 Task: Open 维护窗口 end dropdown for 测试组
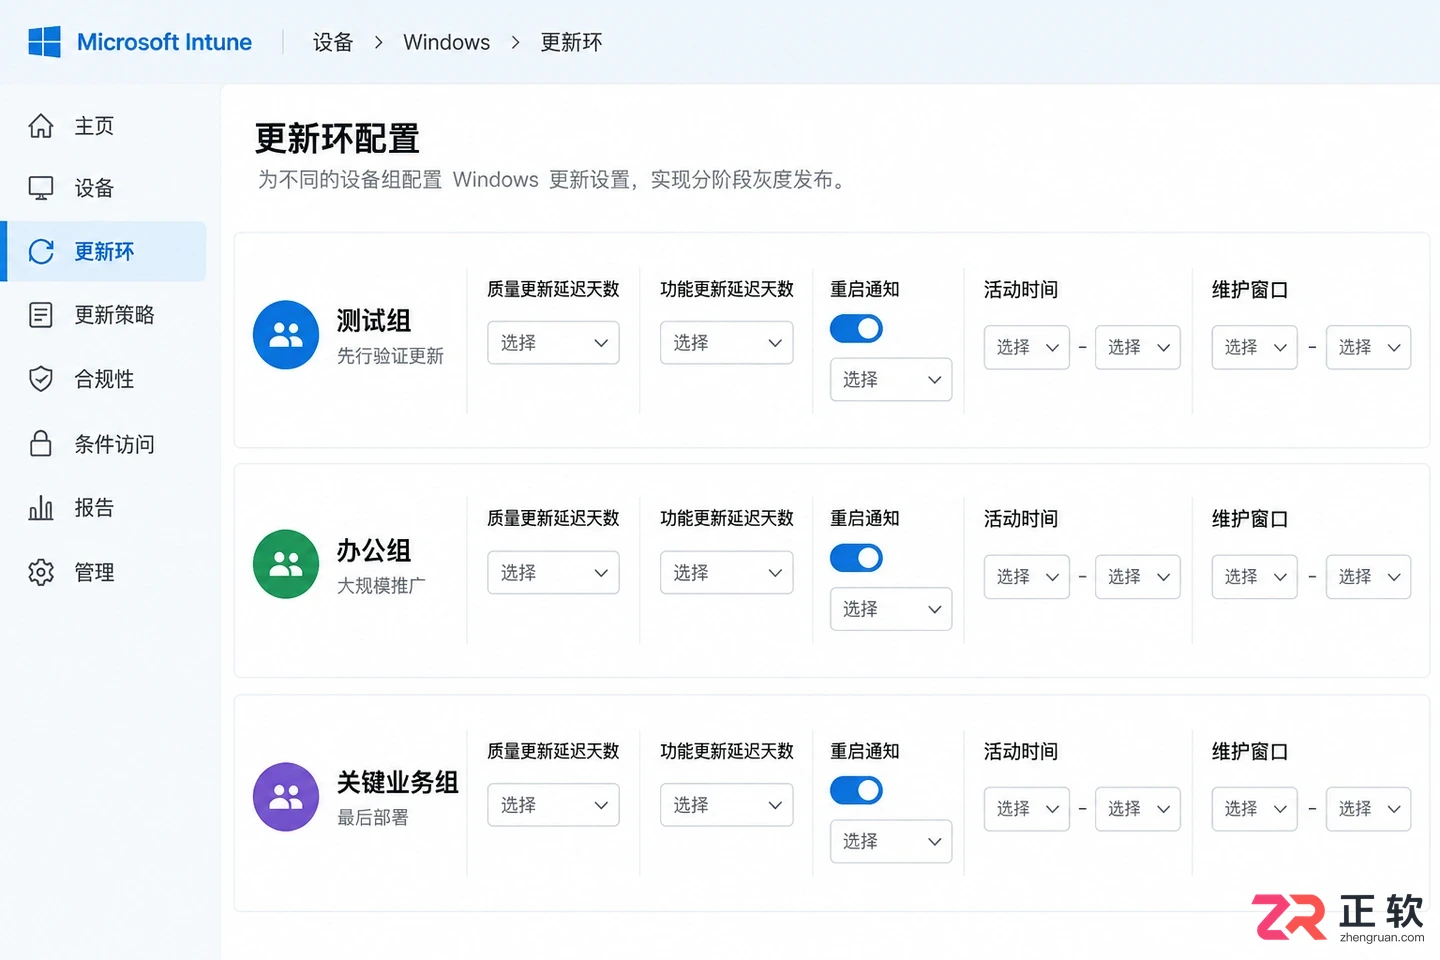pyautogui.click(x=1368, y=347)
